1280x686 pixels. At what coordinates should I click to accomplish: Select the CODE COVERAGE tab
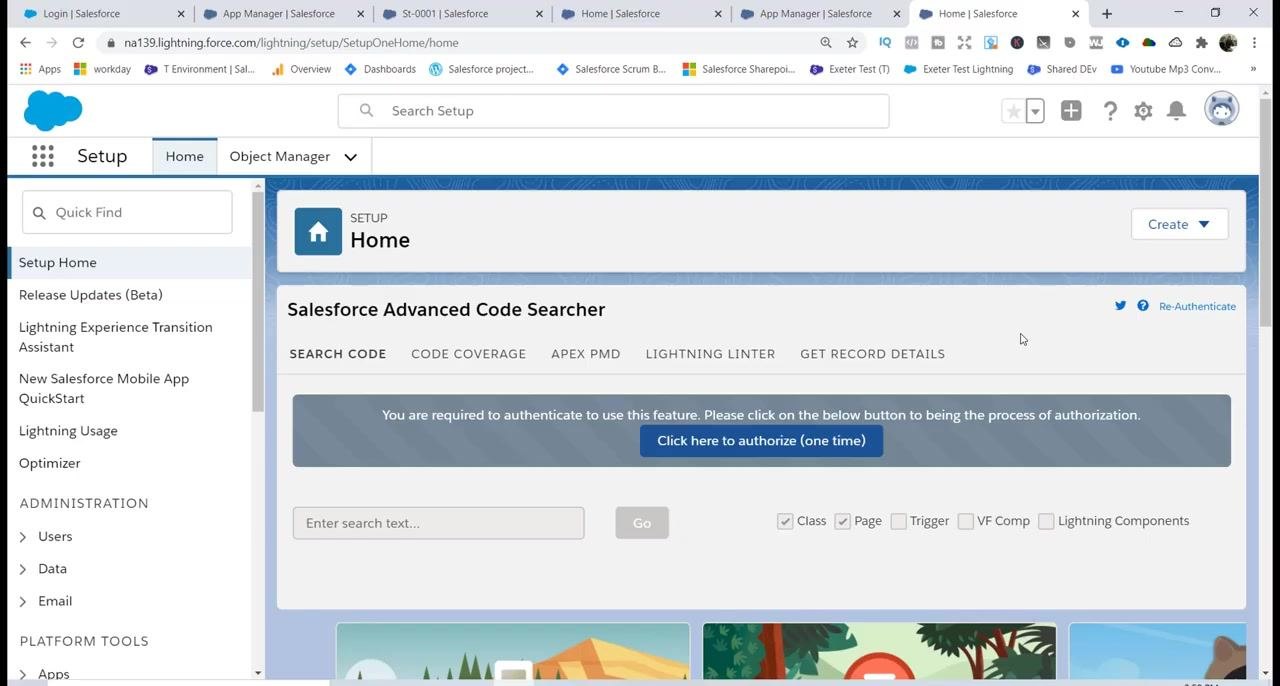click(468, 354)
